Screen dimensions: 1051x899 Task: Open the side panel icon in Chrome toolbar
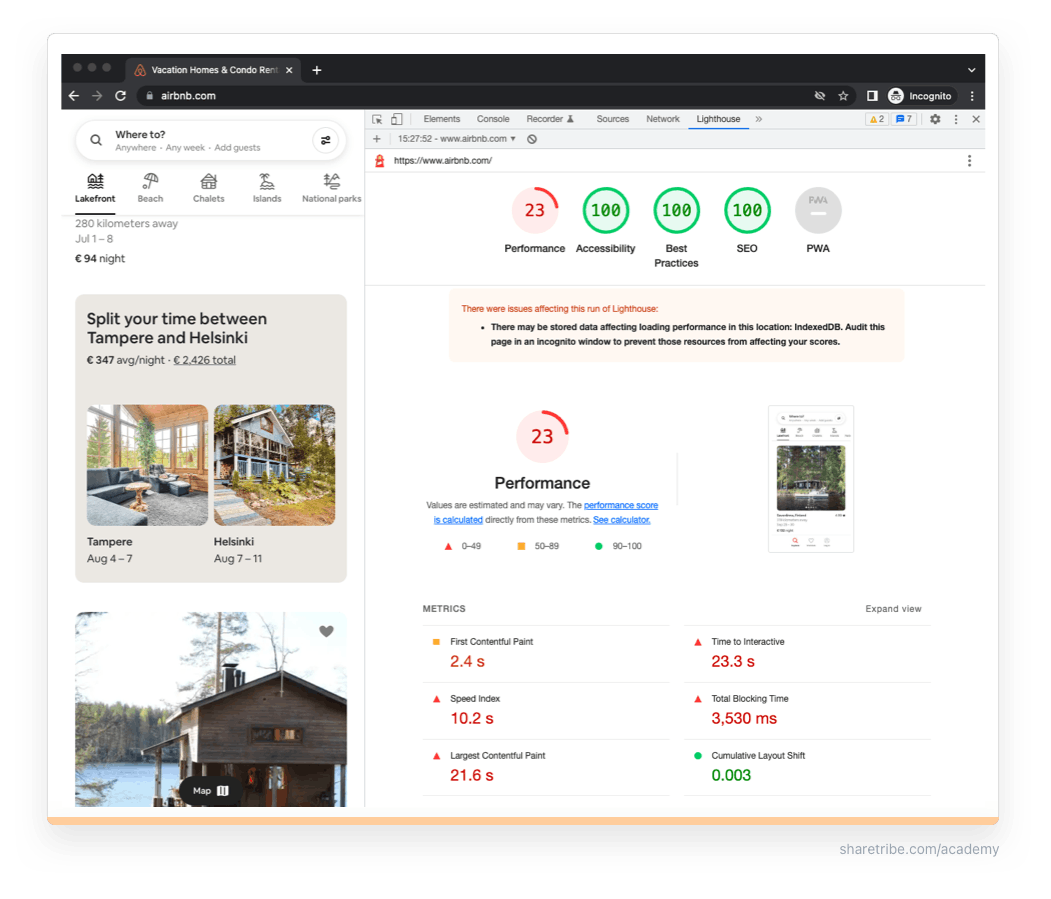872,96
